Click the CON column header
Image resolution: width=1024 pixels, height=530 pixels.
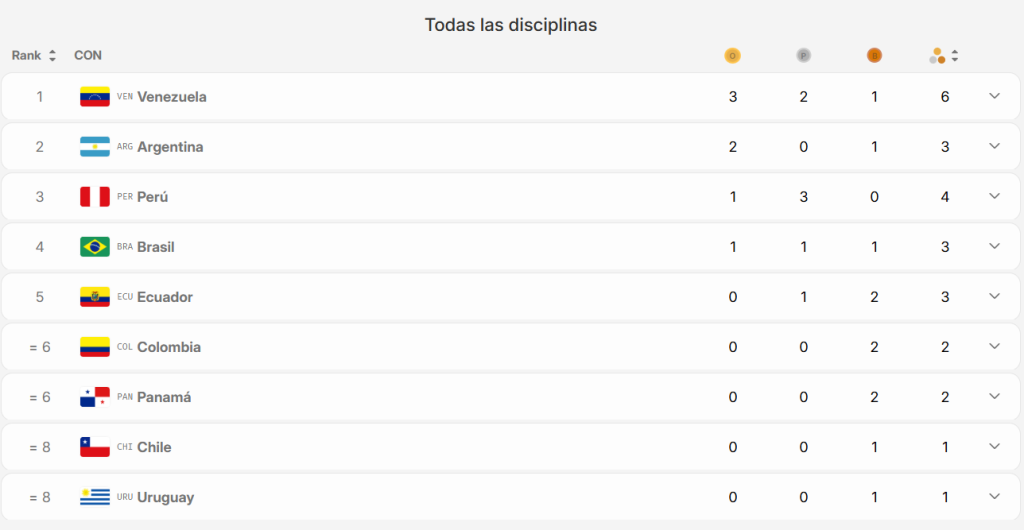[x=88, y=56]
